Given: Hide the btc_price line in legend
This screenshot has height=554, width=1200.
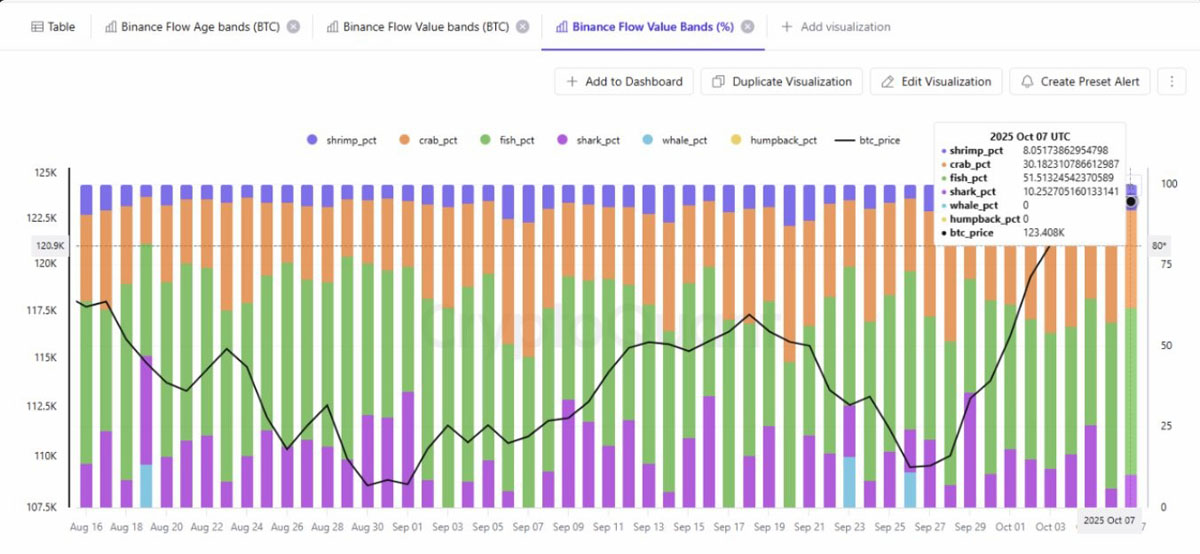Looking at the screenshot, I should [871, 141].
